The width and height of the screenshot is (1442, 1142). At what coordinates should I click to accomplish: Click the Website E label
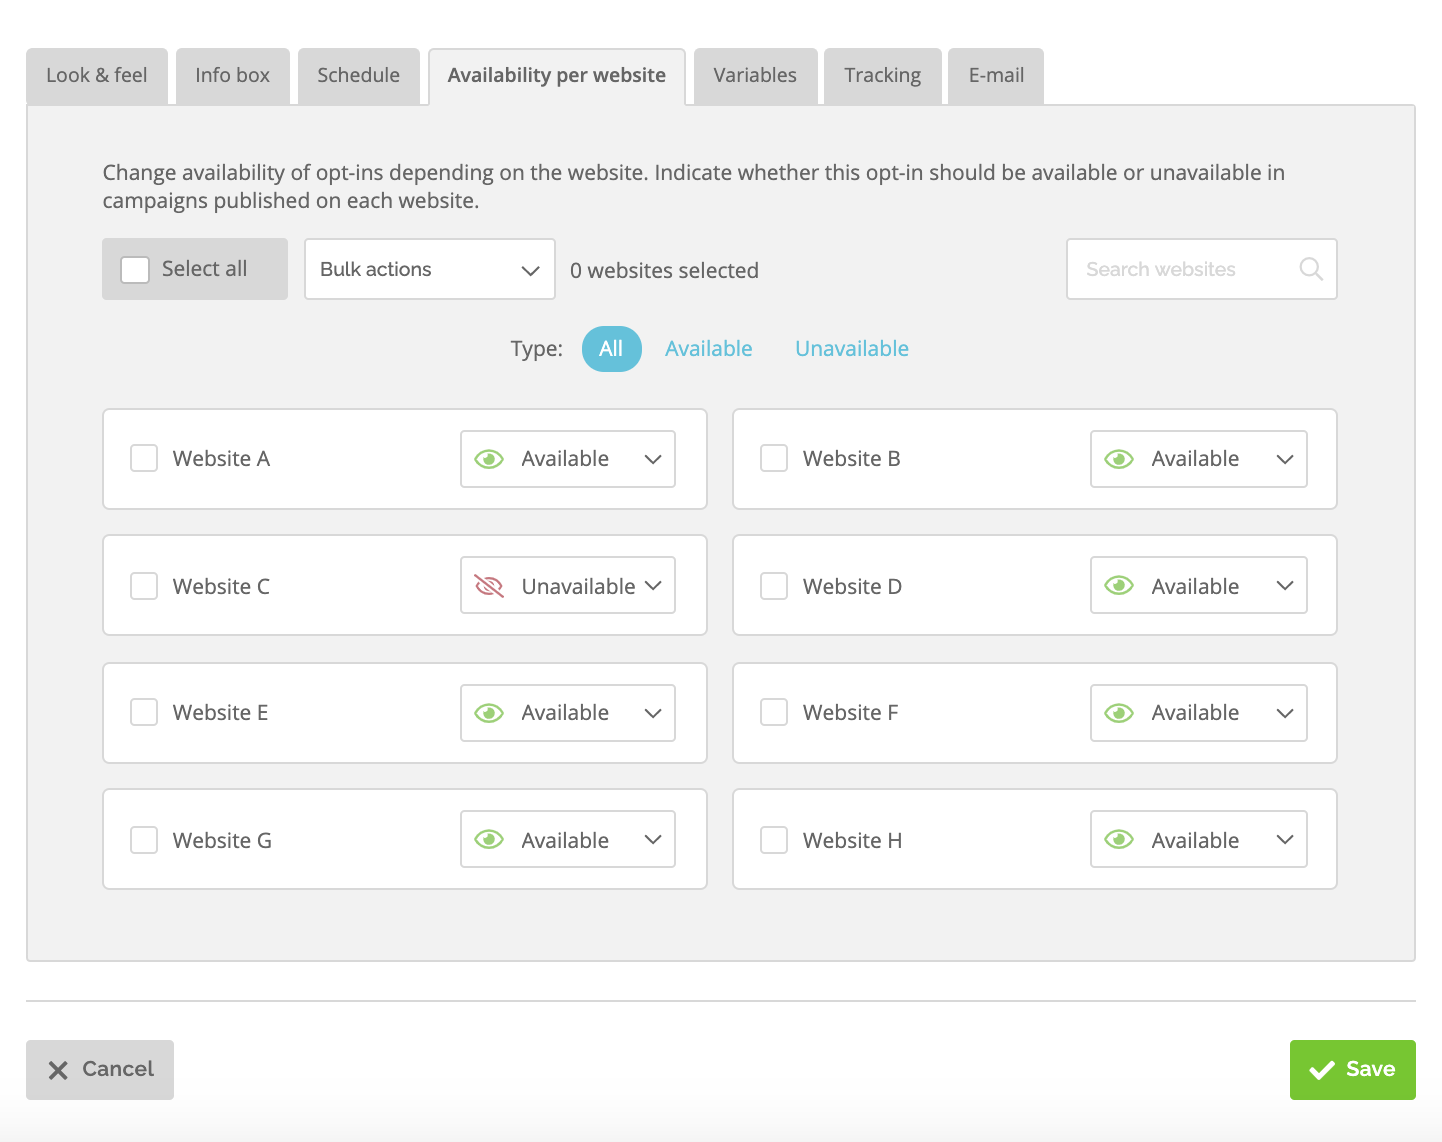coord(220,713)
